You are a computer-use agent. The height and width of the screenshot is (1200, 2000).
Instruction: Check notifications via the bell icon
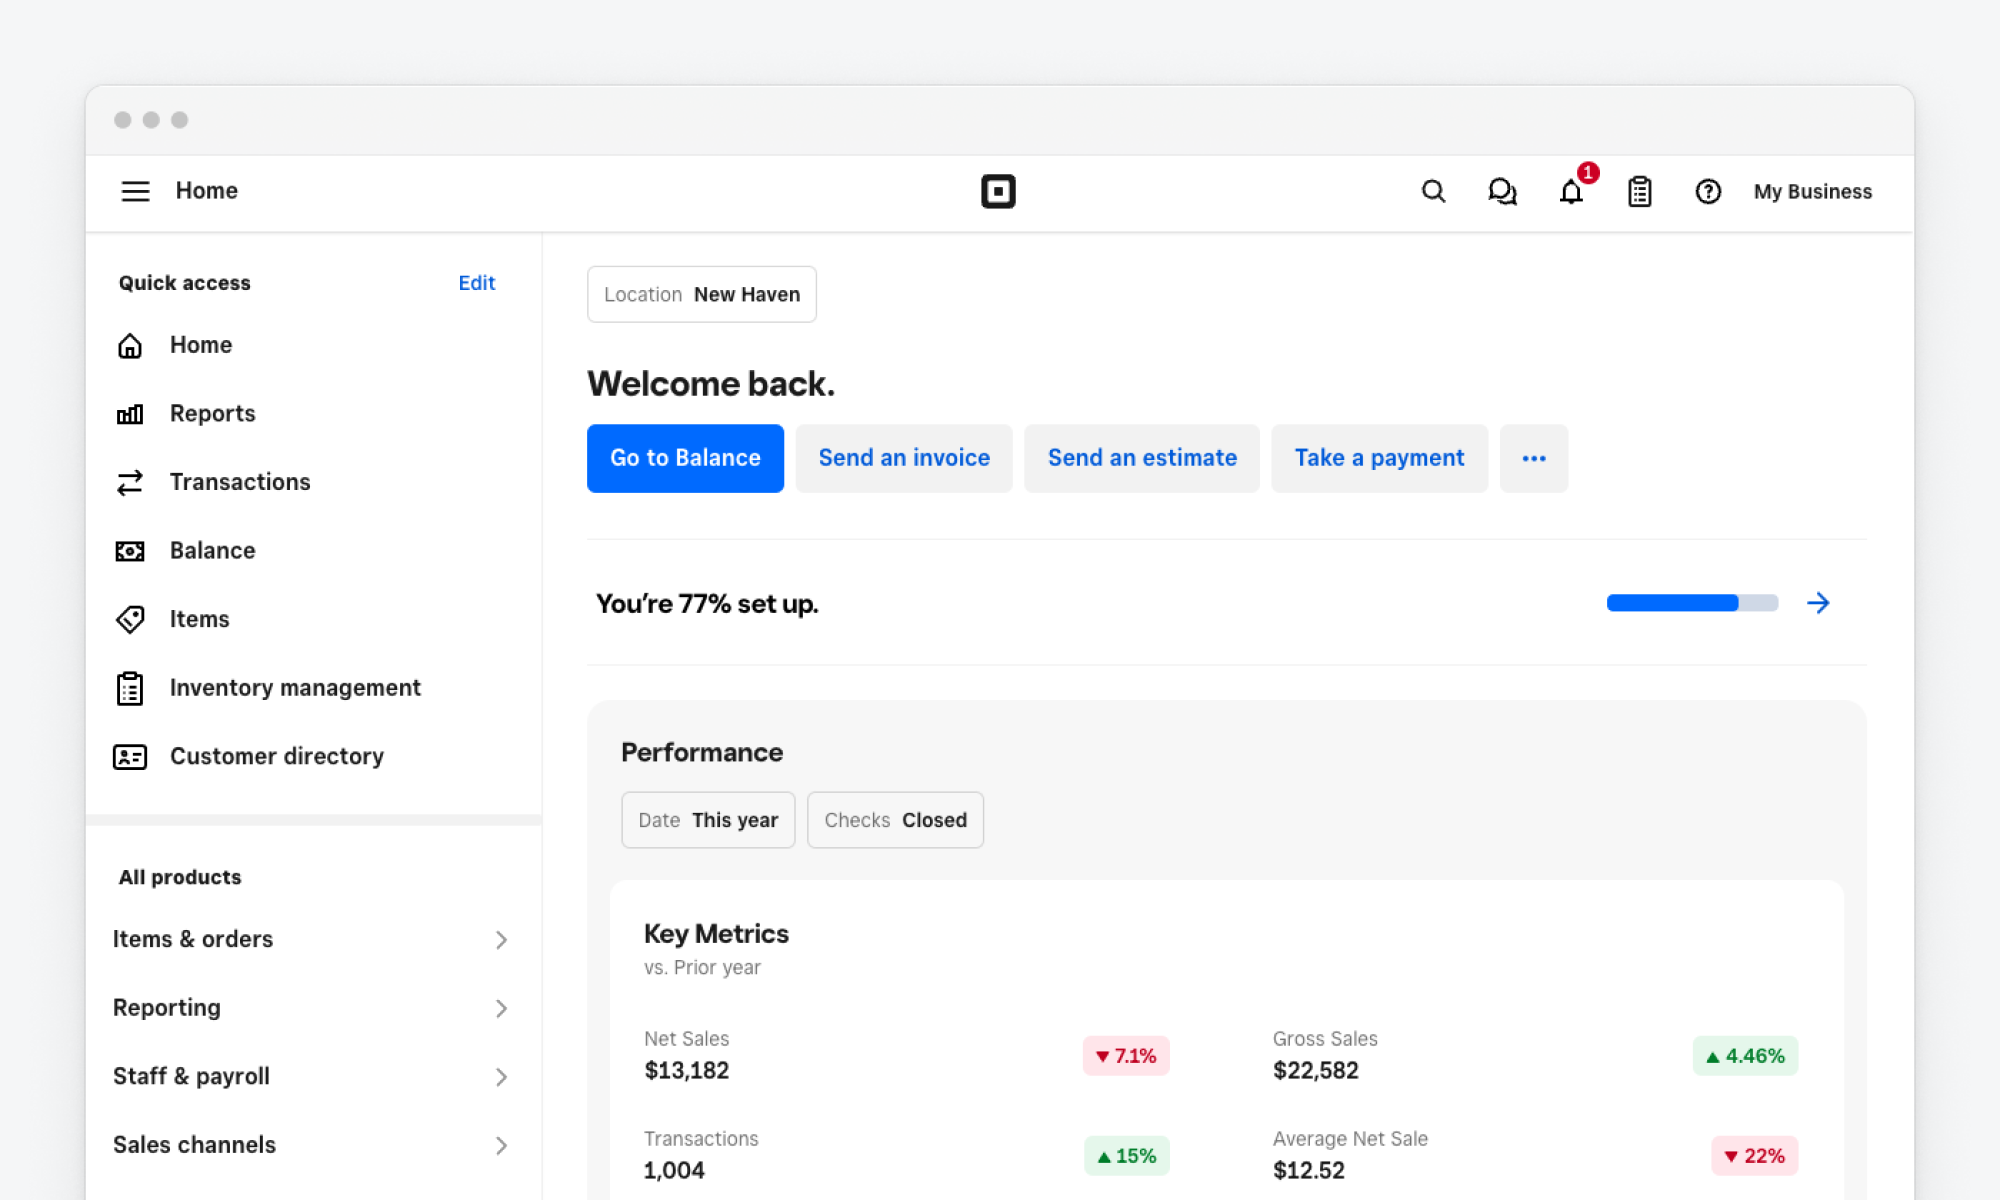coord(1571,191)
